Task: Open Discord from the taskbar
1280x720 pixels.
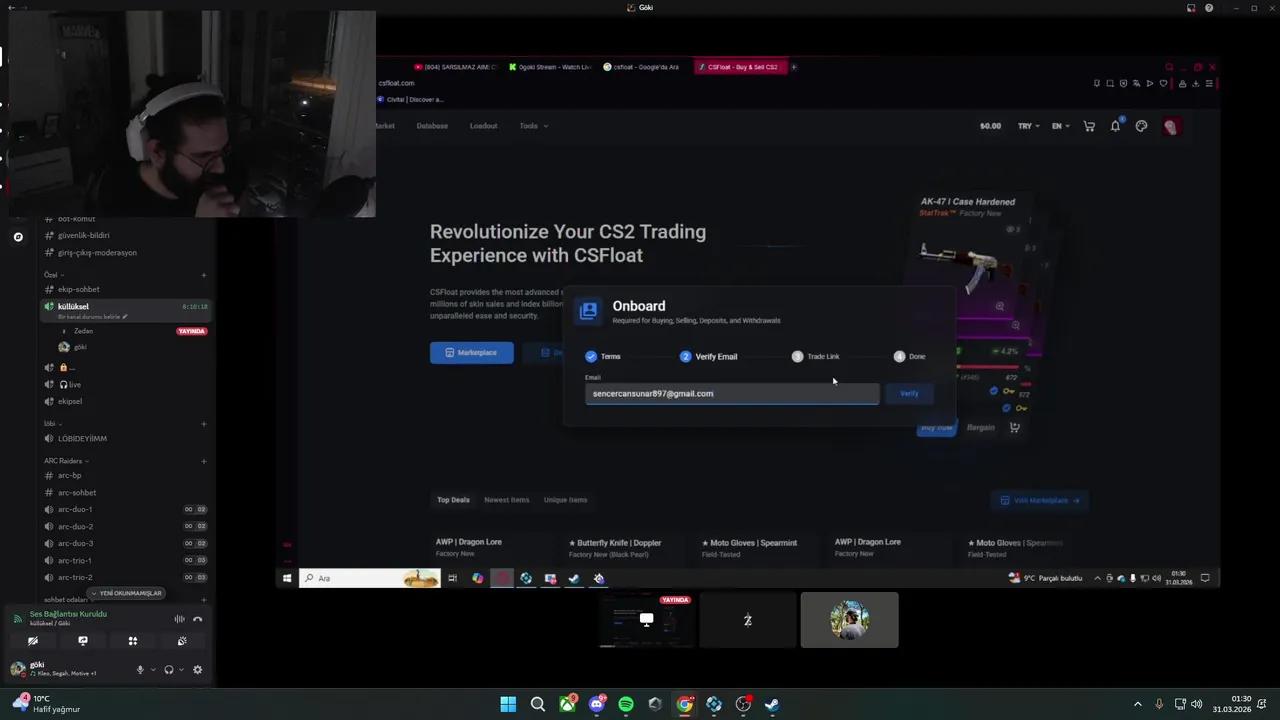Action: tap(597, 704)
